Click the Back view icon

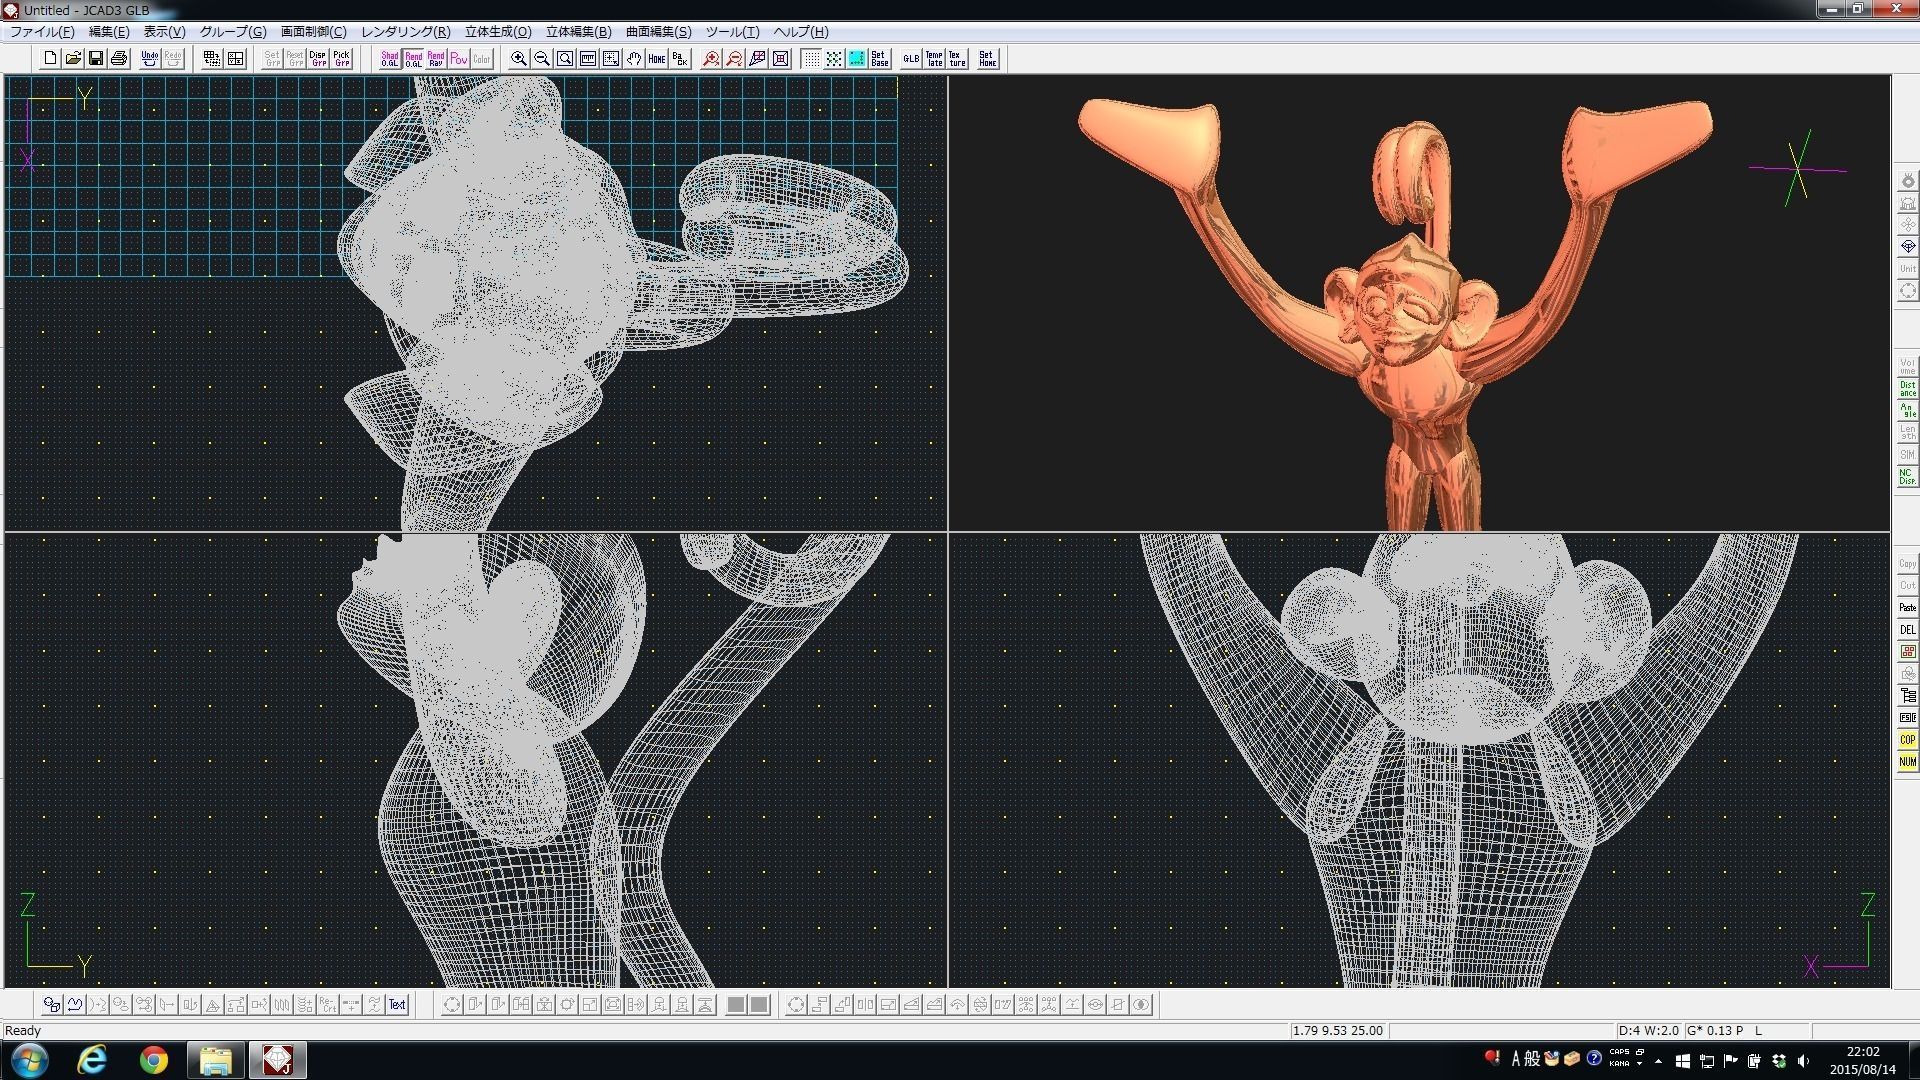(x=680, y=59)
